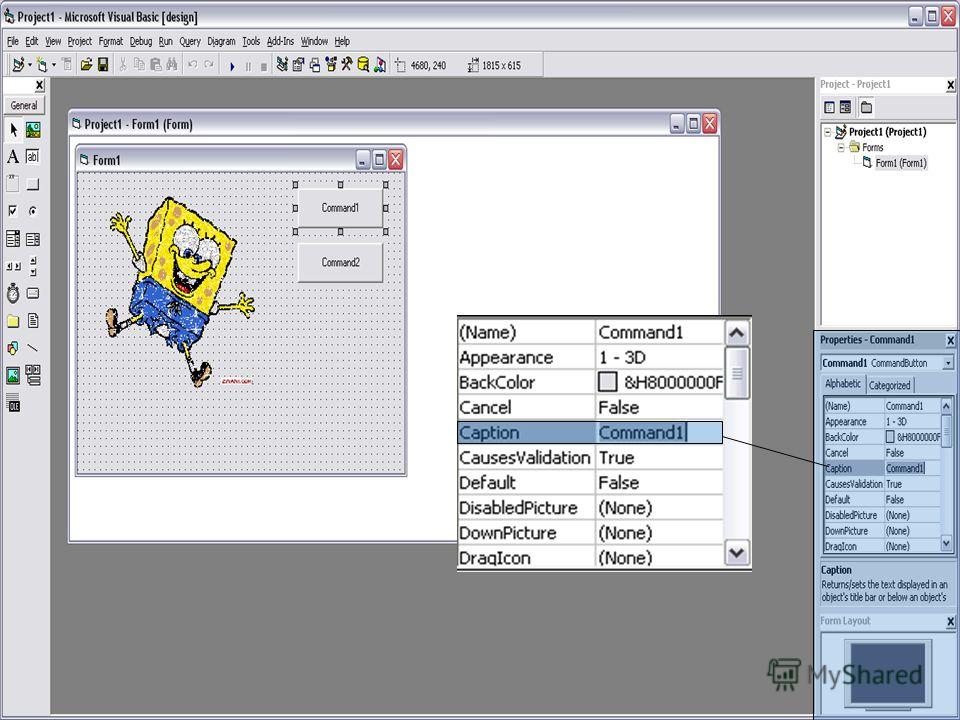Viewport: 960px width, 720px height.
Task: Open the File menu
Action: pos(13,42)
